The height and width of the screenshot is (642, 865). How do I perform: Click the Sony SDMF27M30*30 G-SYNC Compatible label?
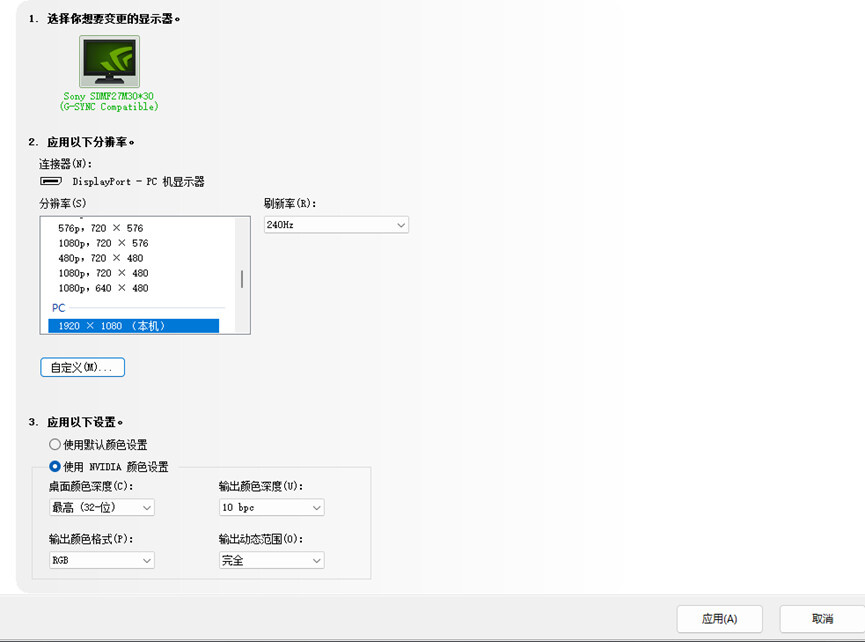pos(109,101)
